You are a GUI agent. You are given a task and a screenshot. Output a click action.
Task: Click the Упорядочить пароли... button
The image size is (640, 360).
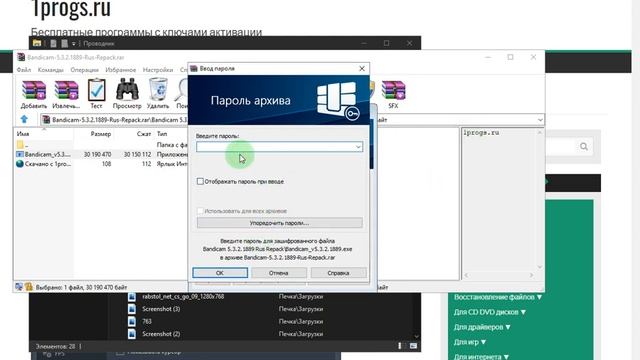coord(280,223)
